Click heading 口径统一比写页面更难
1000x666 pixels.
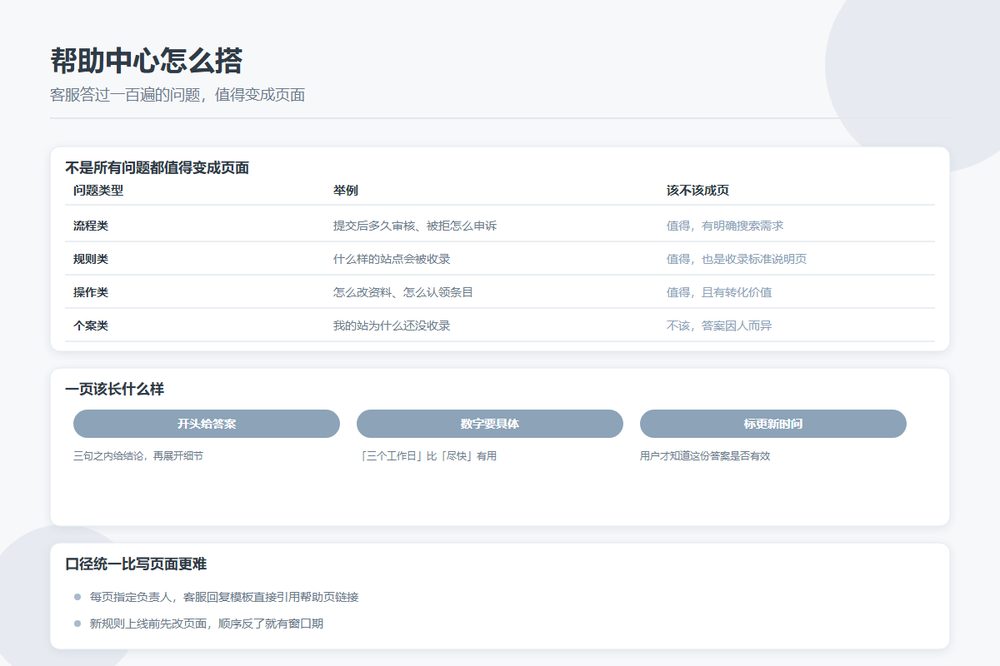click(x=136, y=564)
